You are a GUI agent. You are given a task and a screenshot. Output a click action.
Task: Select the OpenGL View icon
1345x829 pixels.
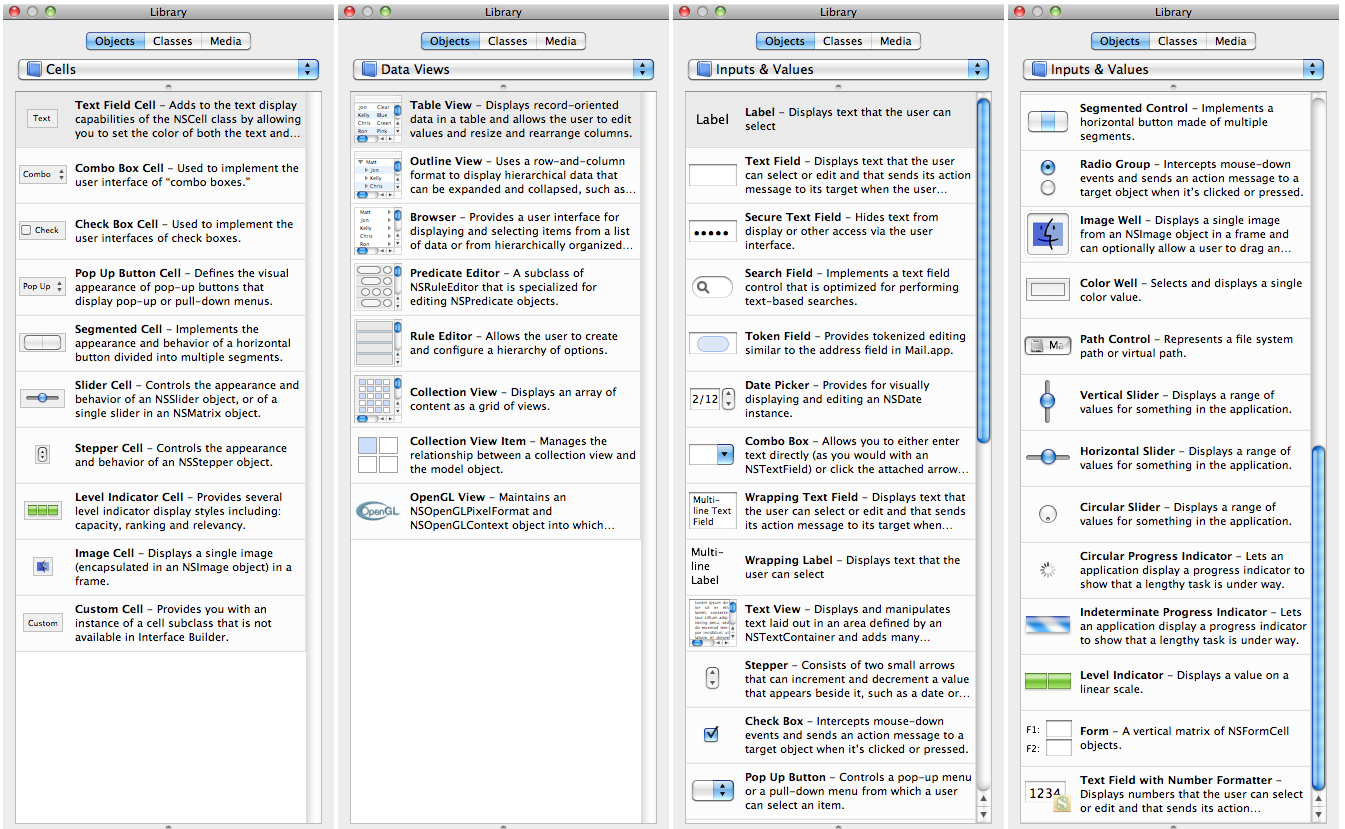377,511
